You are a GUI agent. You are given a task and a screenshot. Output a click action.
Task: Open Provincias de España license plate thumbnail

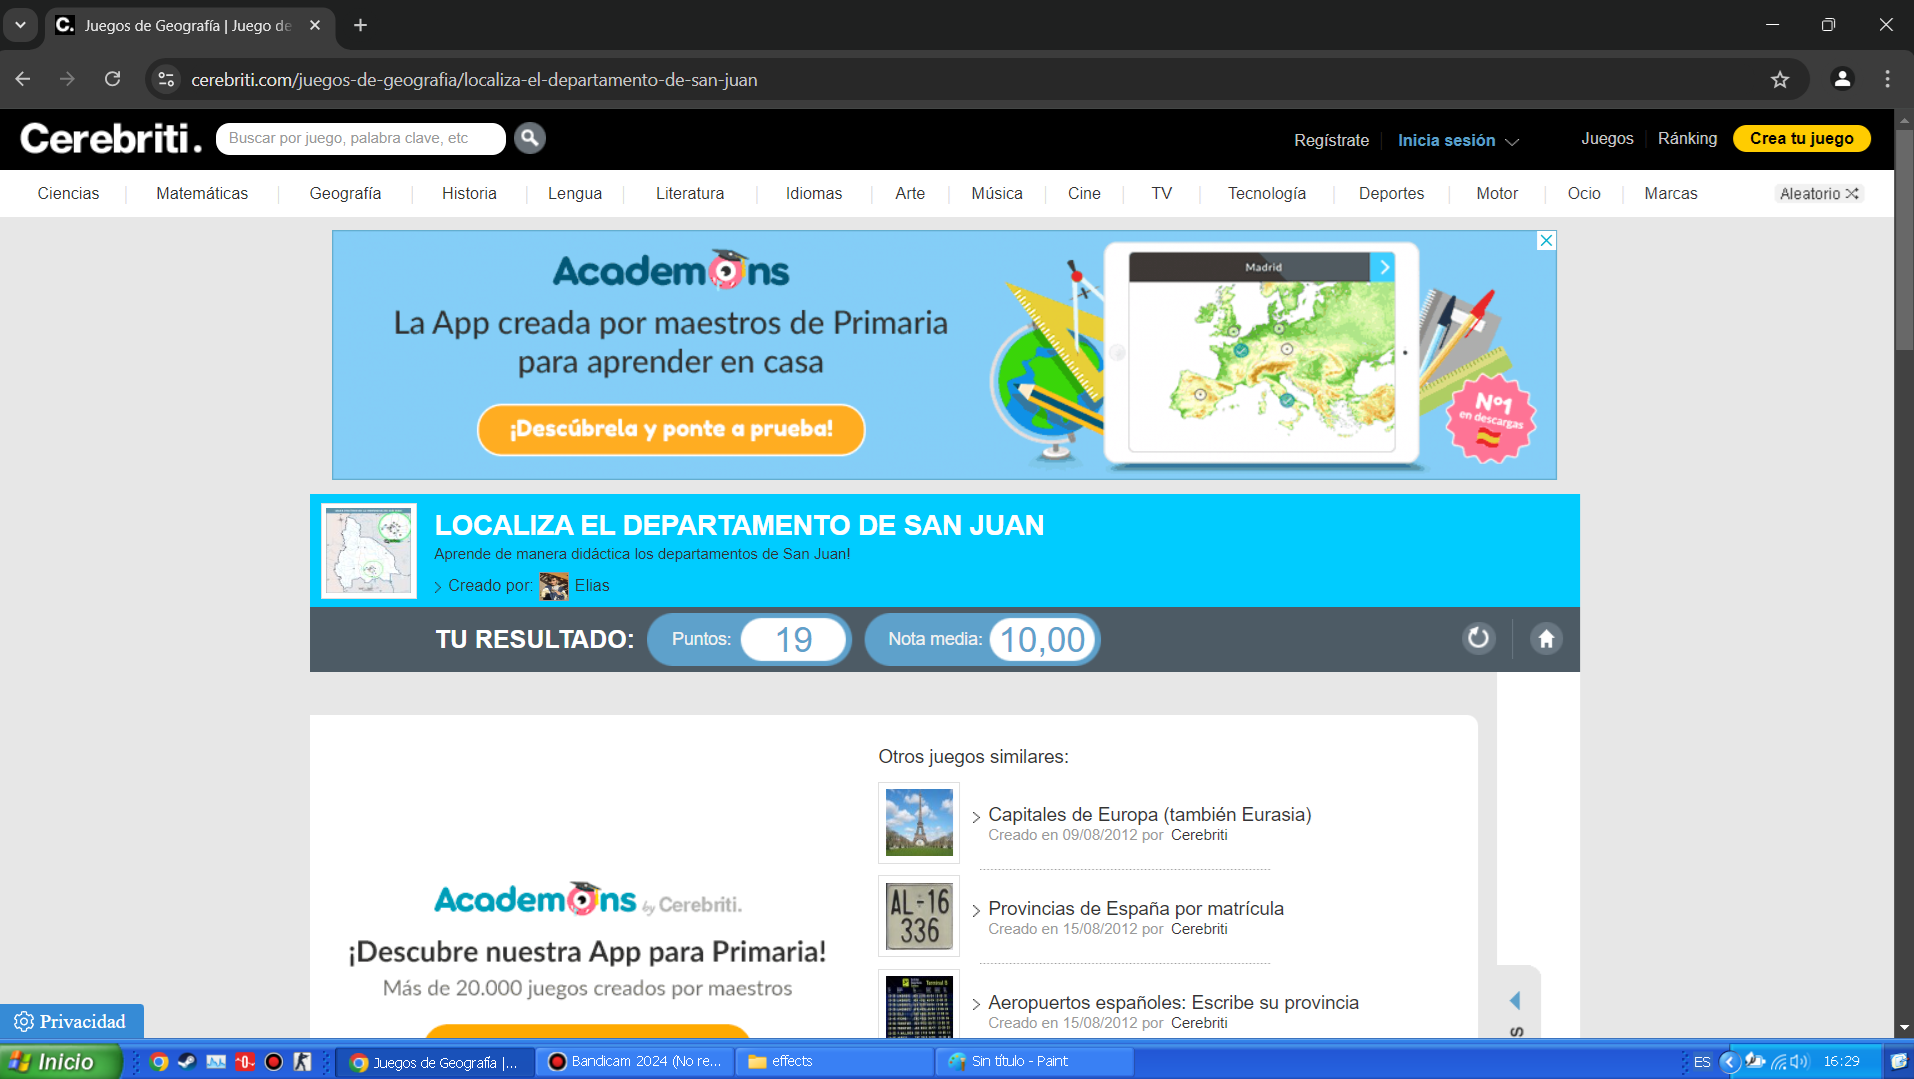click(x=918, y=916)
